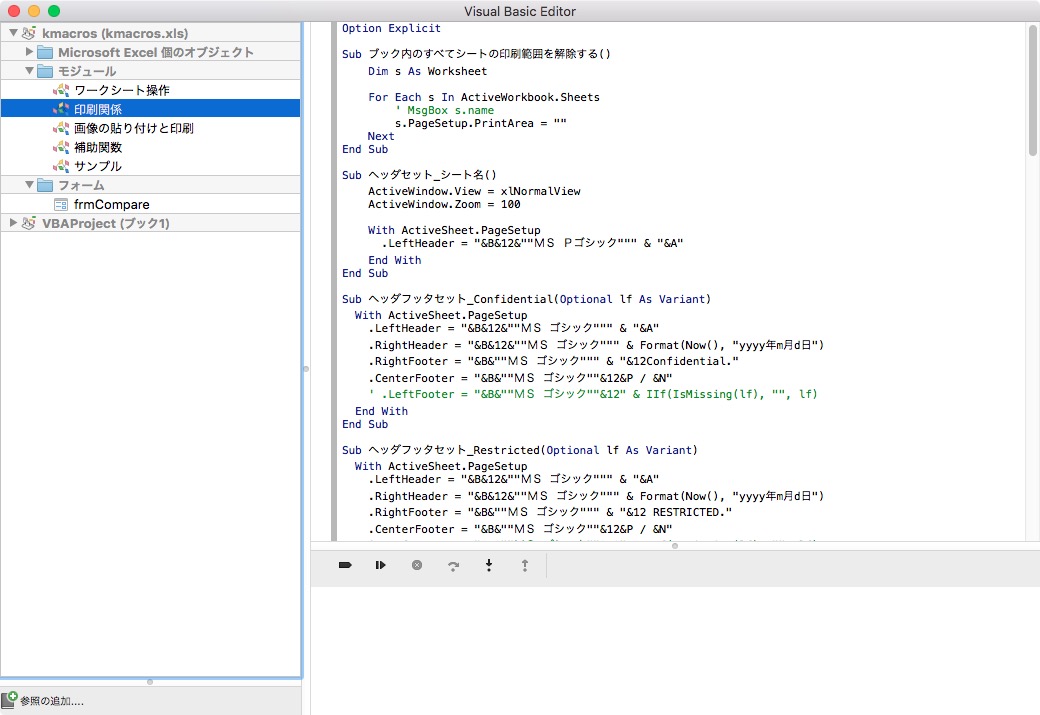Click the Dim s As Worksheet line
The image size is (1040, 715).
click(x=427, y=71)
